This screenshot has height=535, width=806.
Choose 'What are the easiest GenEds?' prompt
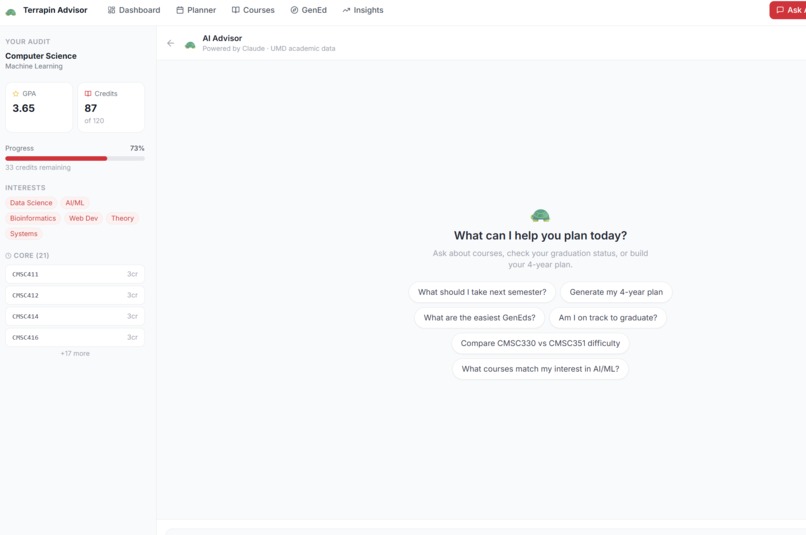(480, 318)
